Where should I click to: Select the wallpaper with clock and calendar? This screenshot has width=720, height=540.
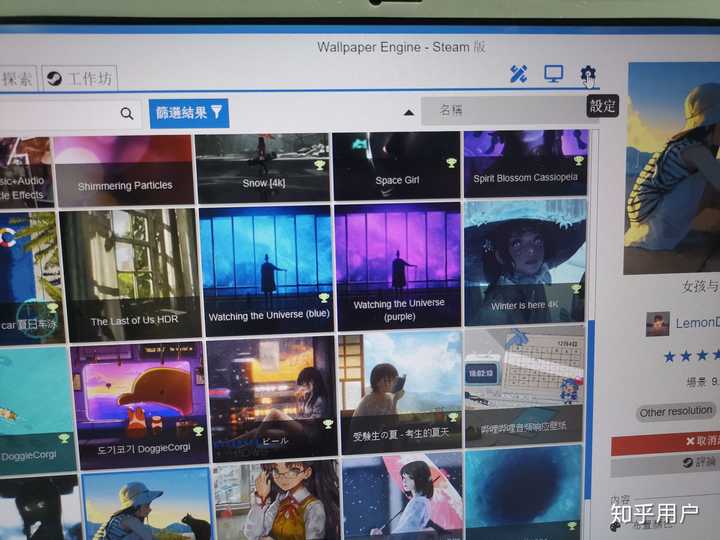524,387
